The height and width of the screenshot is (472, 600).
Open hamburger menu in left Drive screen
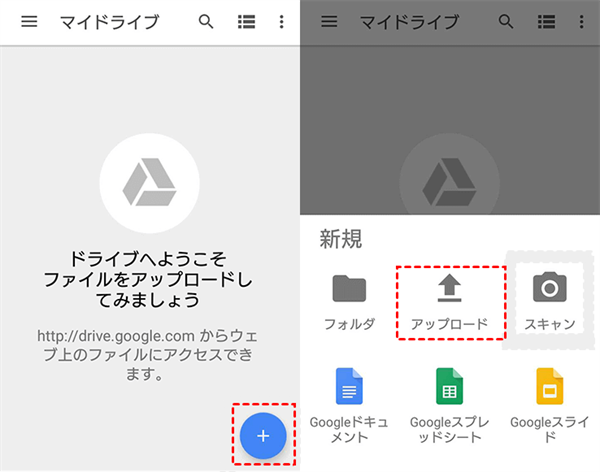click(x=29, y=21)
